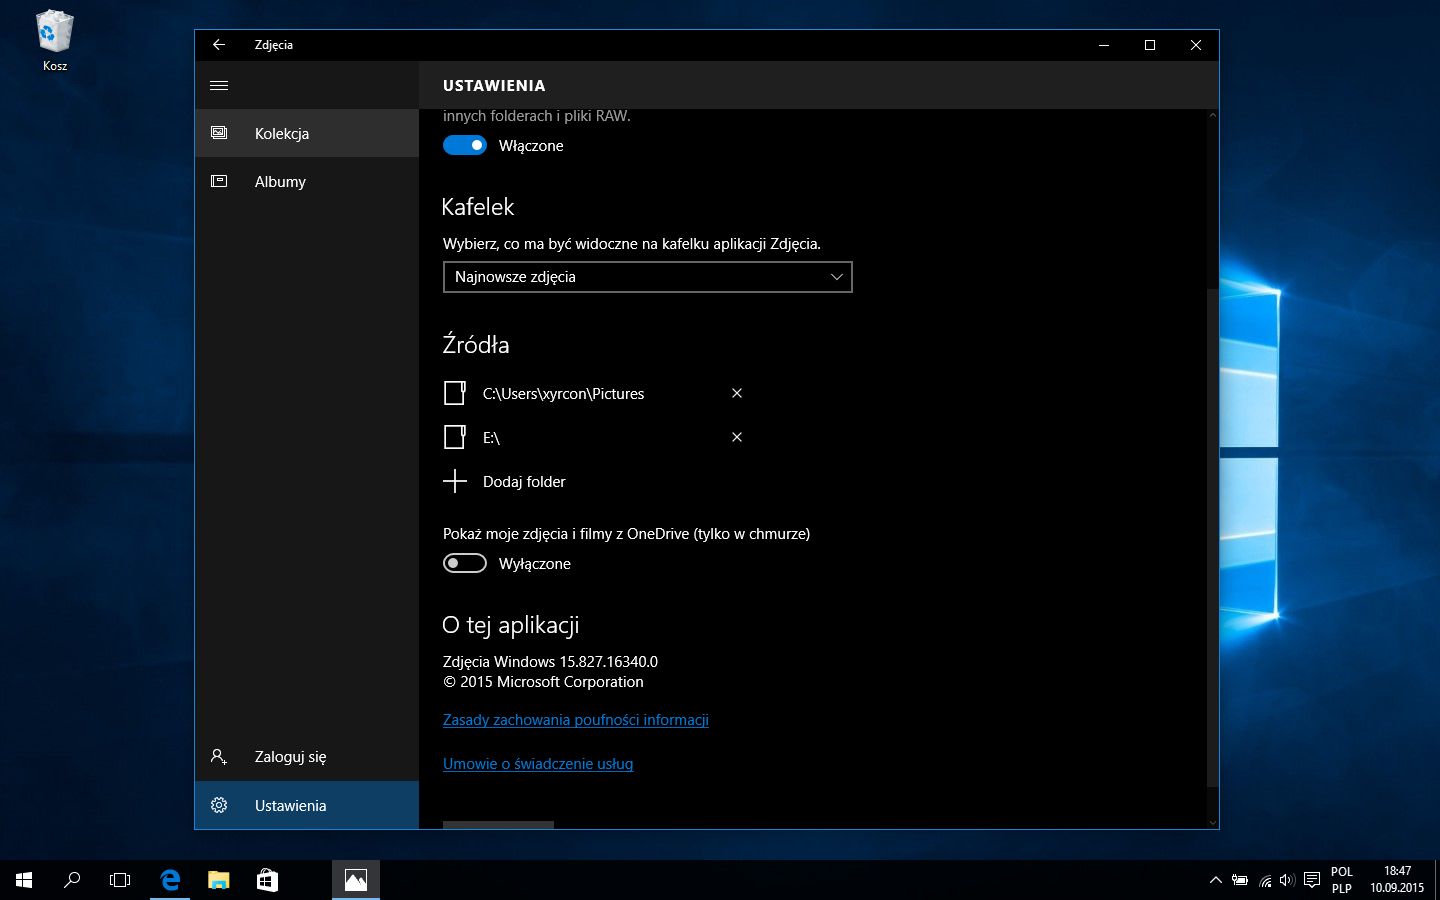Close the Zdjęcia window
Screen dimensions: 1440x900
click(1196, 45)
